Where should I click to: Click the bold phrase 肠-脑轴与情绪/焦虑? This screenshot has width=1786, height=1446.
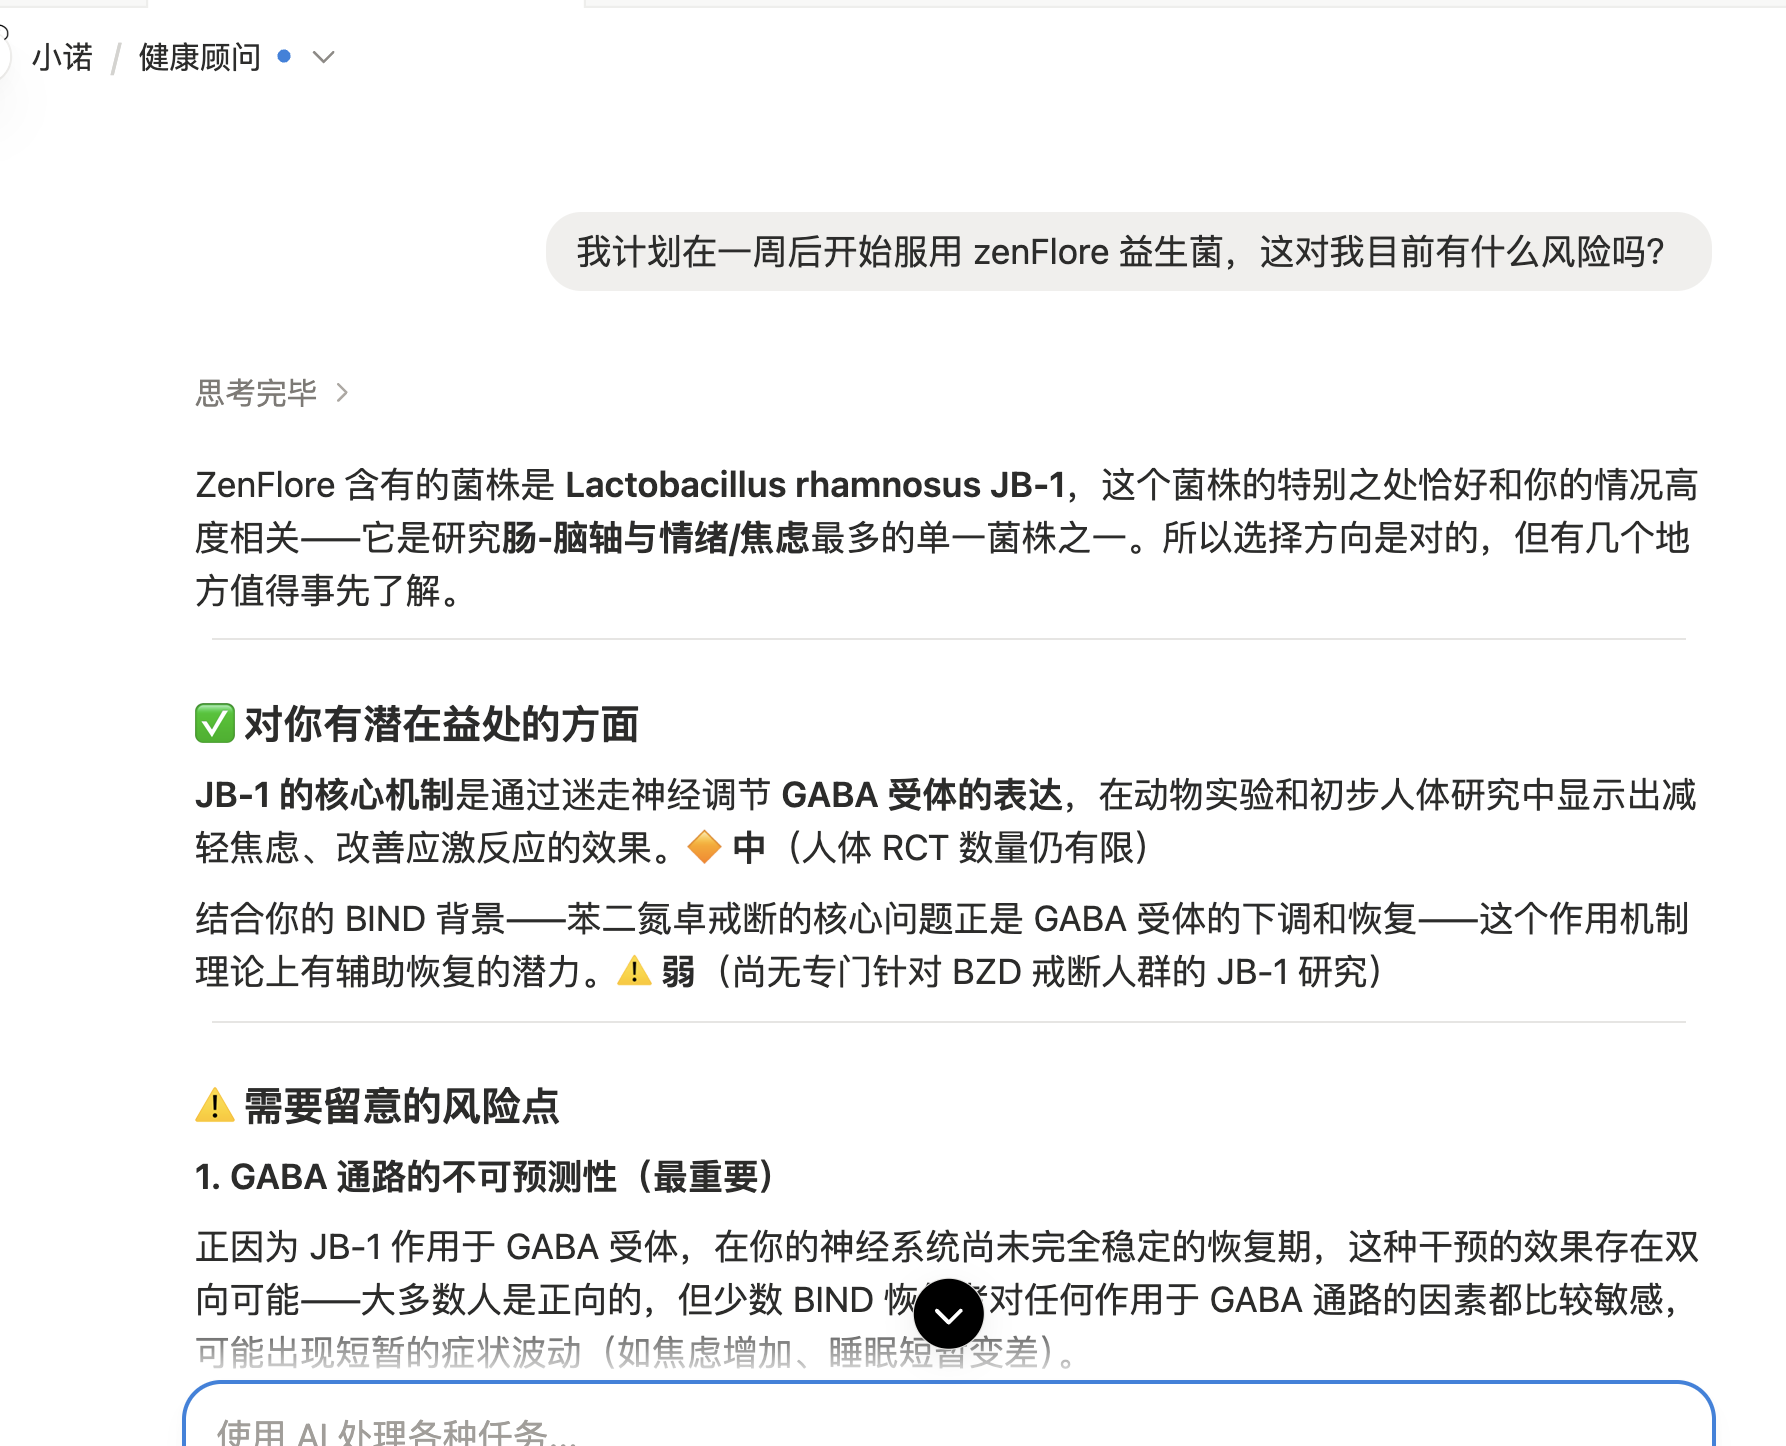pos(655,538)
